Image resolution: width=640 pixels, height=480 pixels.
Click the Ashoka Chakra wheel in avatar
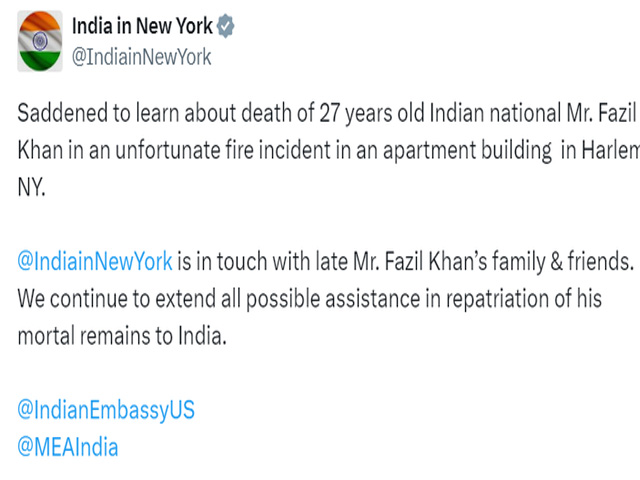coord(40,41)
